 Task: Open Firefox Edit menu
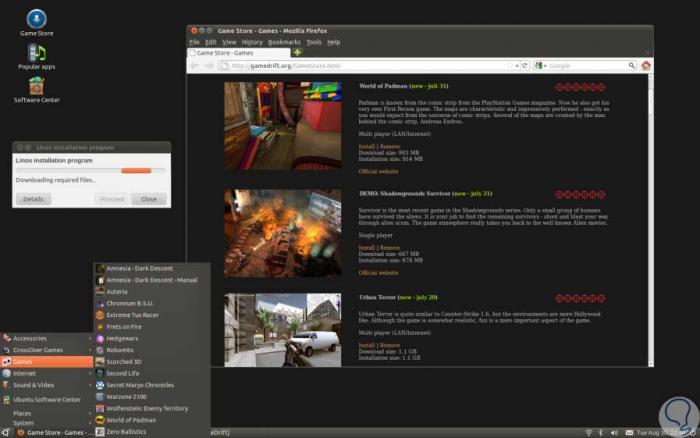(x=211, y=42)
